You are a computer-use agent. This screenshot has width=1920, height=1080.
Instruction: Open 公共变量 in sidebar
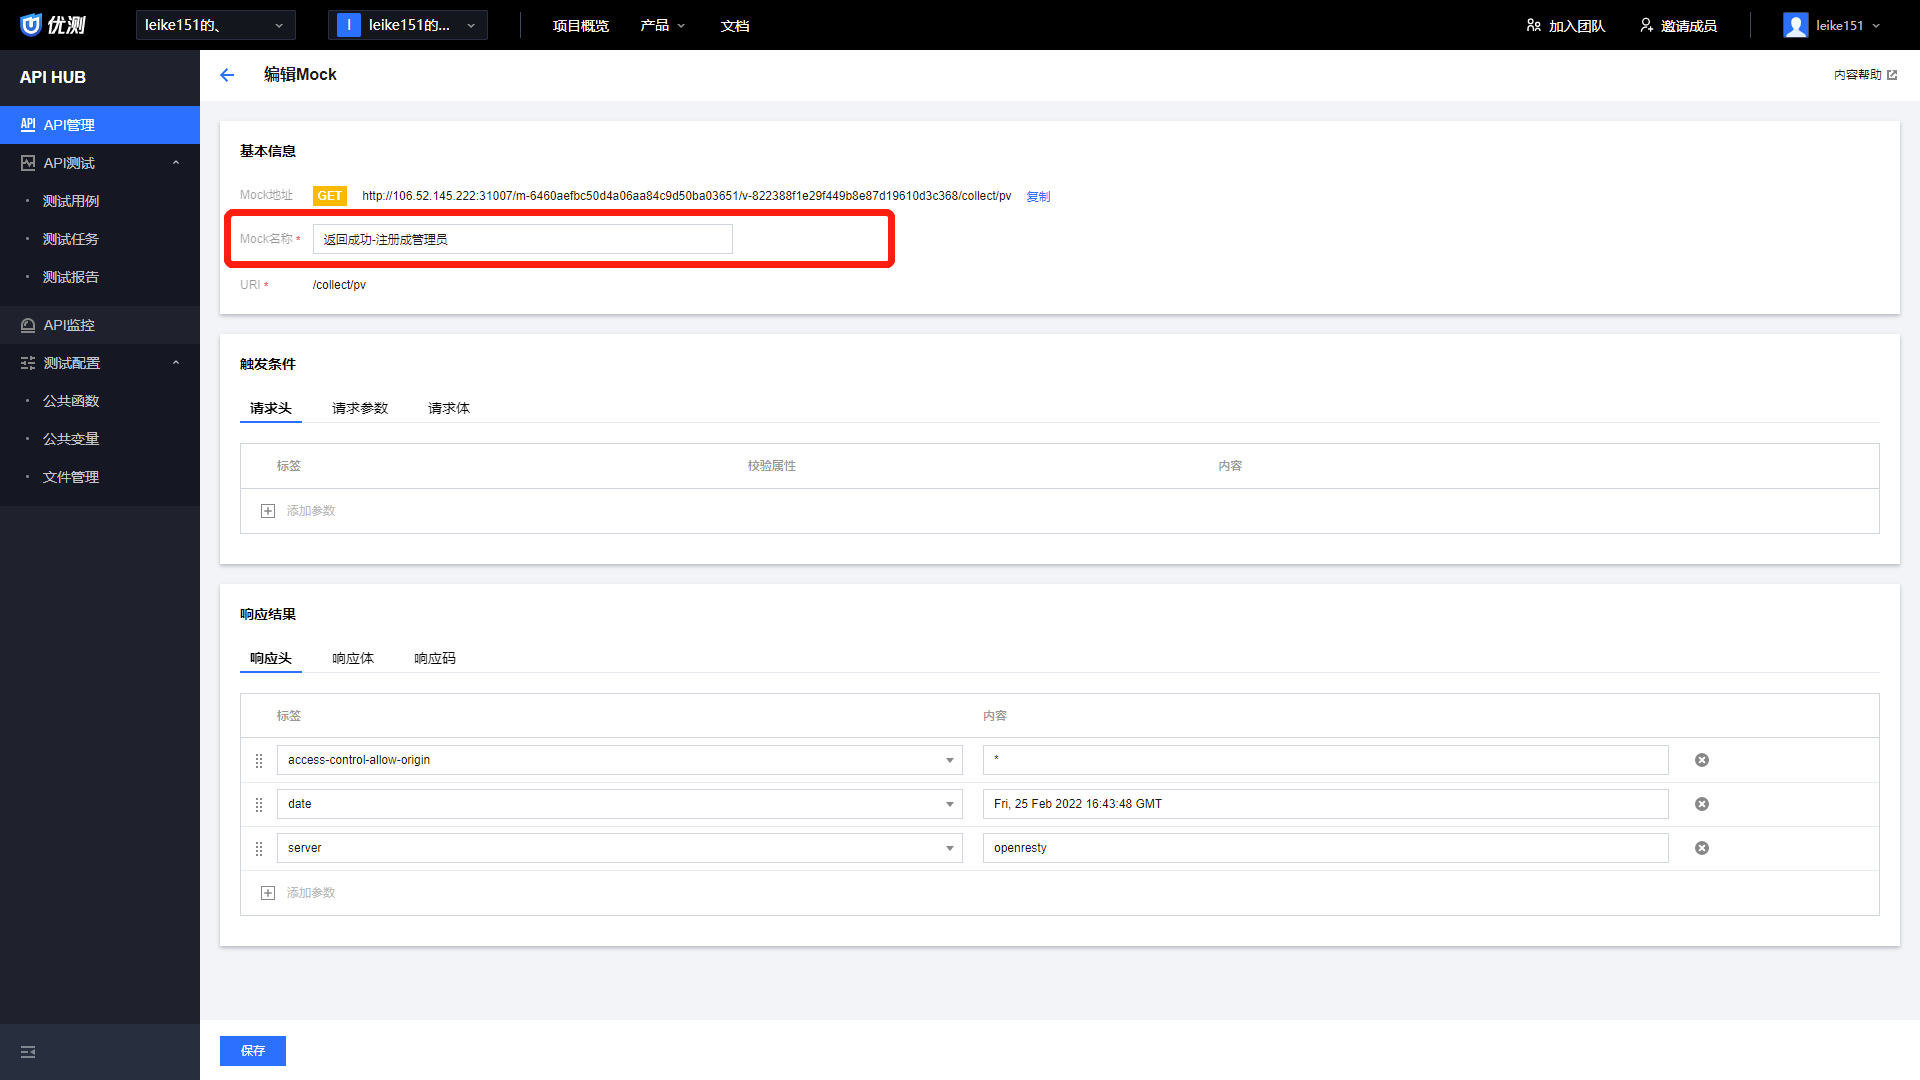(x=71, y=439)
